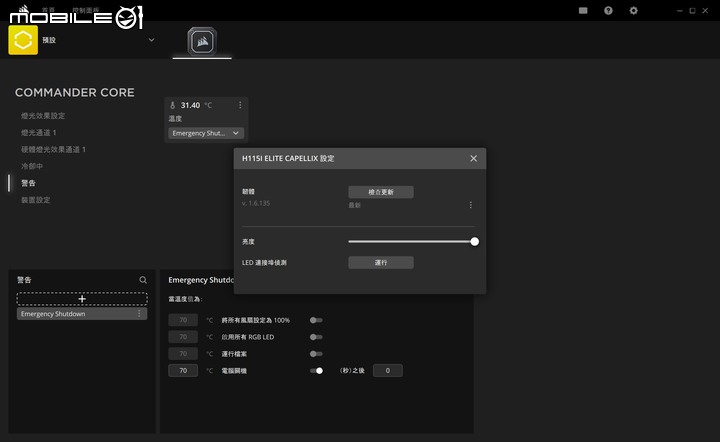Open 裝置設定 in the sidebar
Image resolution: width=720 pixels, height=442 pixels.
tap(35, 200)
